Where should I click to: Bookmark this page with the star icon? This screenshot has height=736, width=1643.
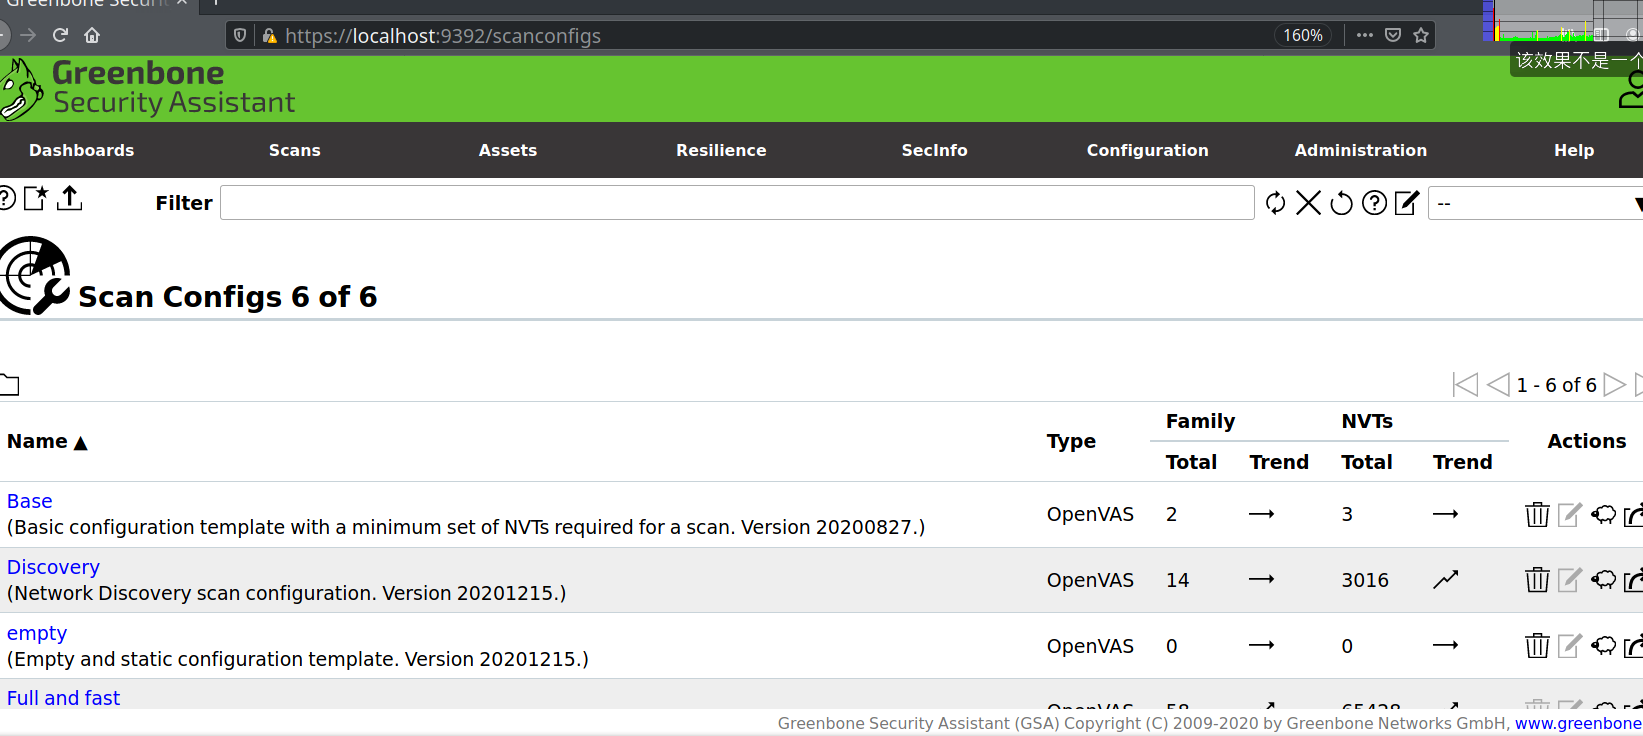[1421, 35]
